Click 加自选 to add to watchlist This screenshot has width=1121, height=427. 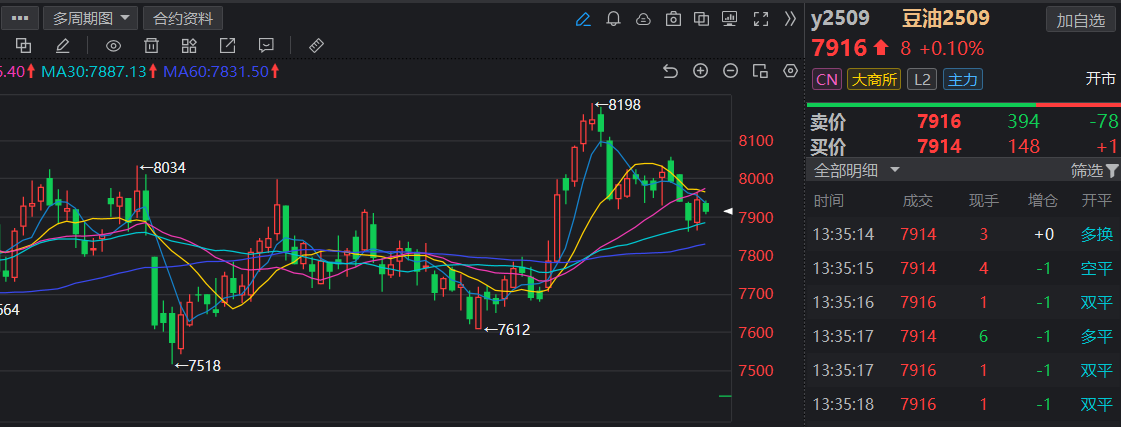point(1081,20)
